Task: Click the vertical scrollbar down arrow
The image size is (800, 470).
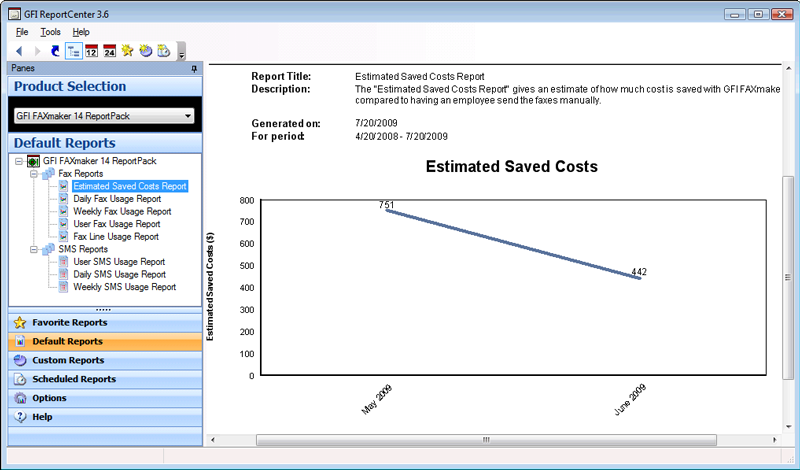Action: pos(788,427)
